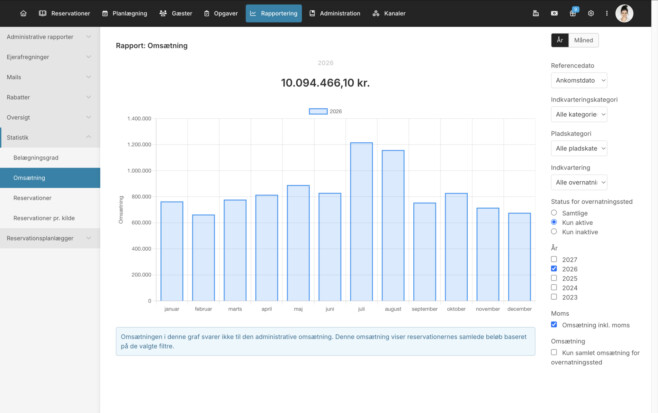This screenshot has height=413, width=658.
Task: Open Belægningsgrad report
Action: pos(50,158)
